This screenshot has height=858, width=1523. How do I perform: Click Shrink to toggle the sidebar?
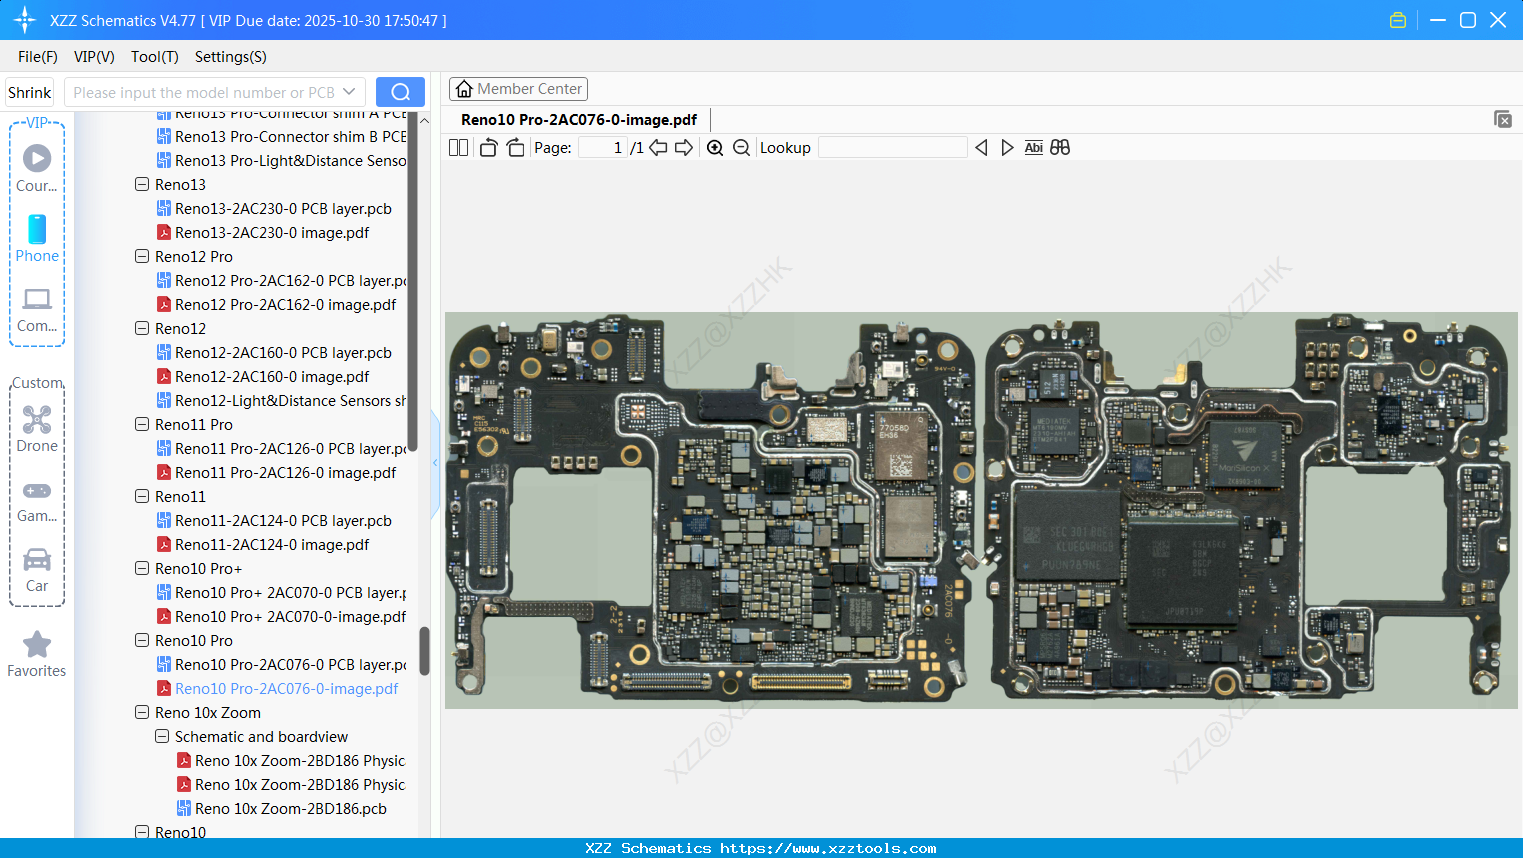click(x=29, y=92)
